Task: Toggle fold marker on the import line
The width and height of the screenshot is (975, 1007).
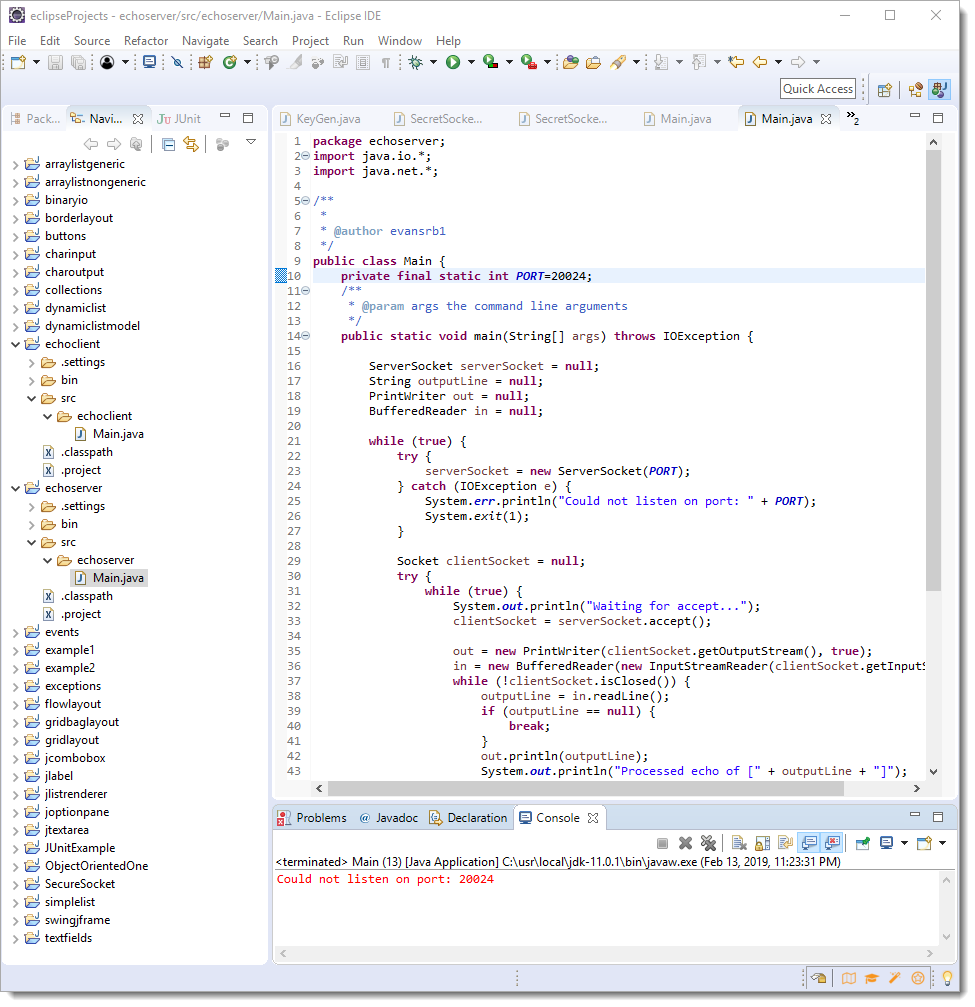Action: click(x=306, y=156)
